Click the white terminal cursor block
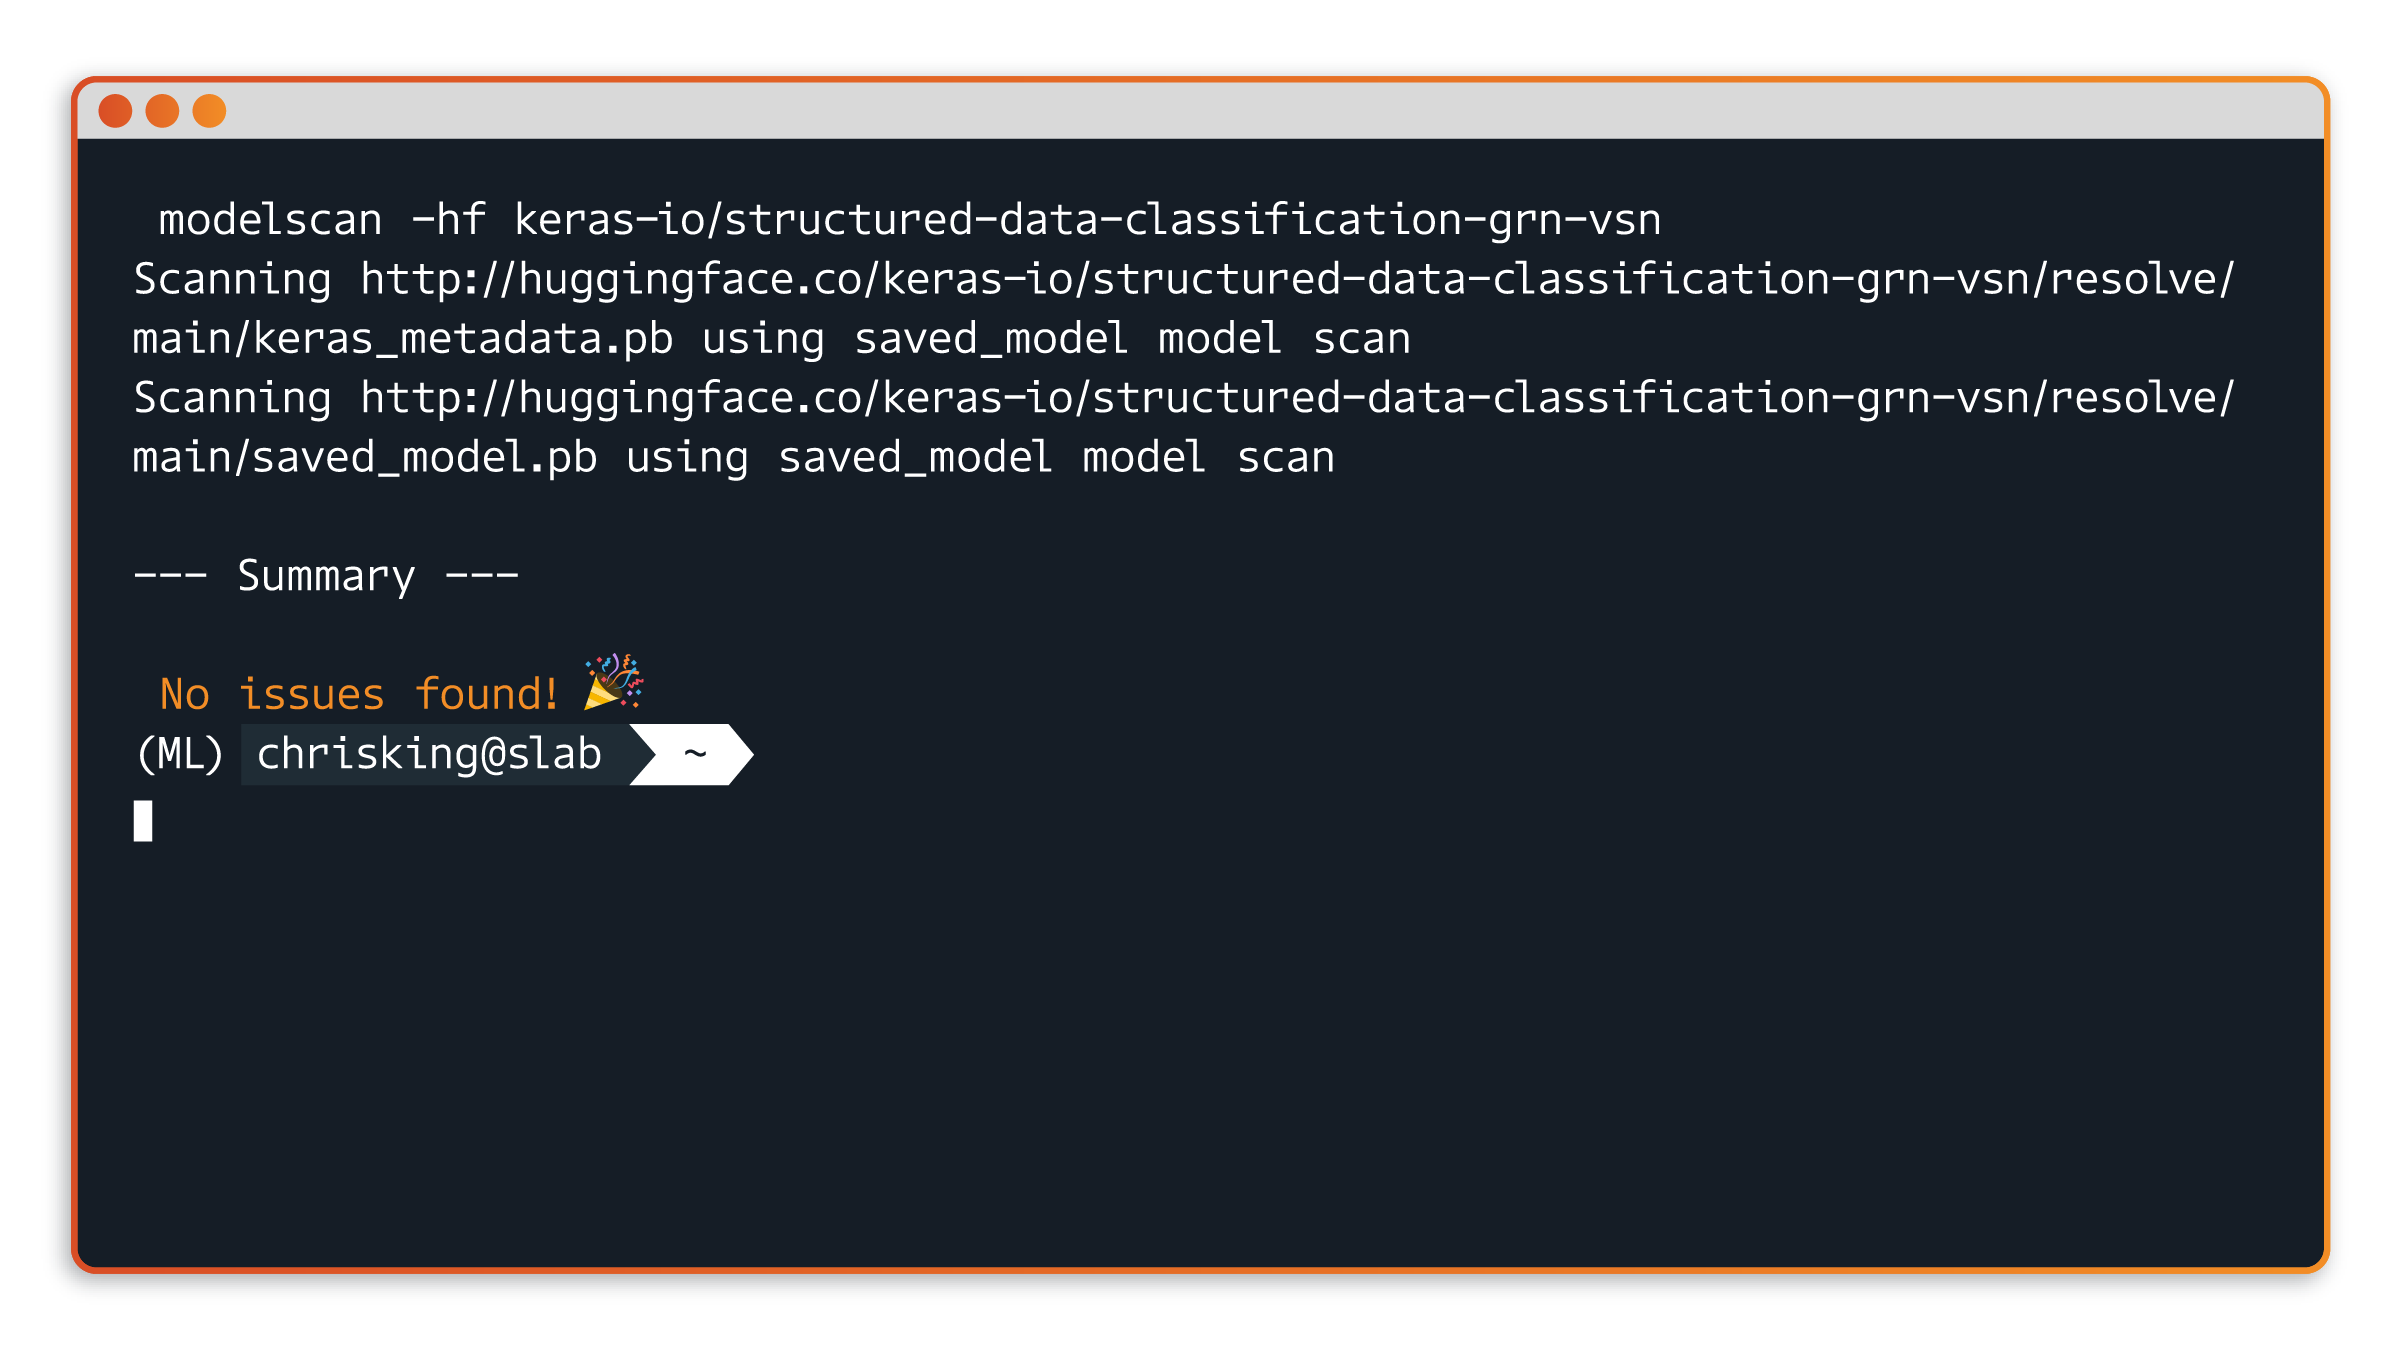This screenshot has height=1350, width=2401. pyautogui.click(x=143, y=821)
